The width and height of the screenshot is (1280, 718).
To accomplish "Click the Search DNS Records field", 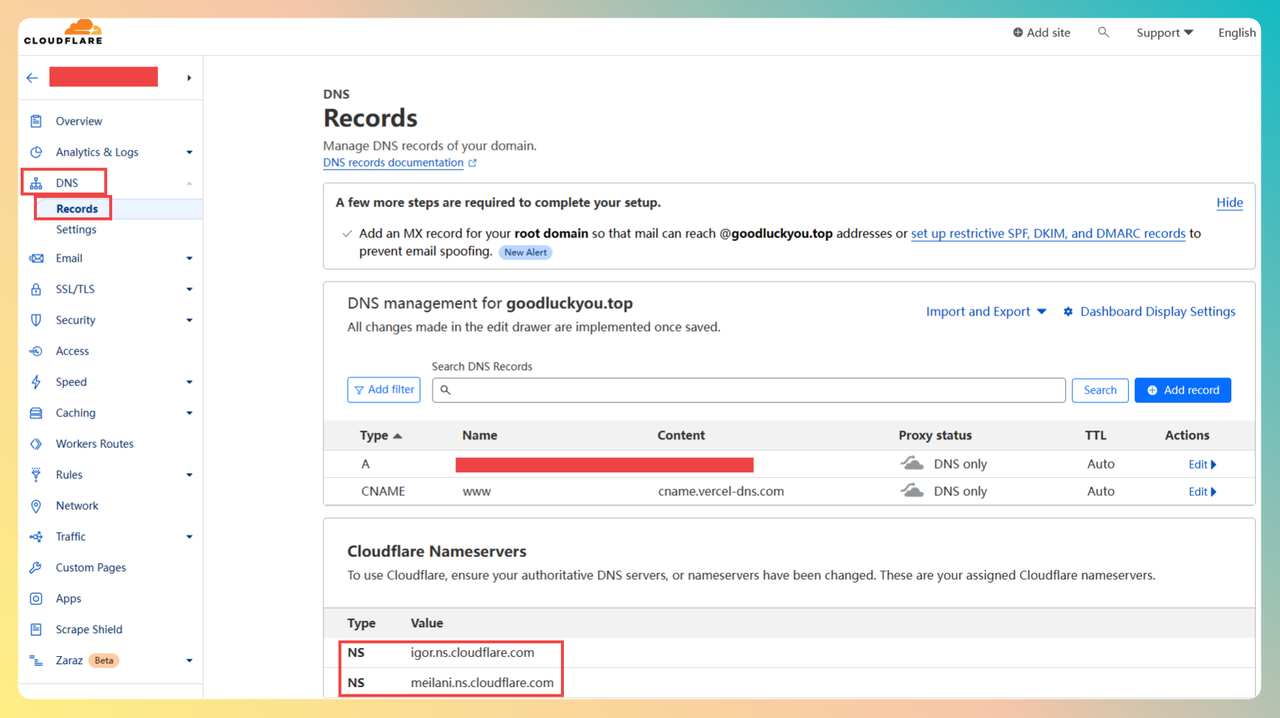I will pyautogui.click(x=748, y=390).
